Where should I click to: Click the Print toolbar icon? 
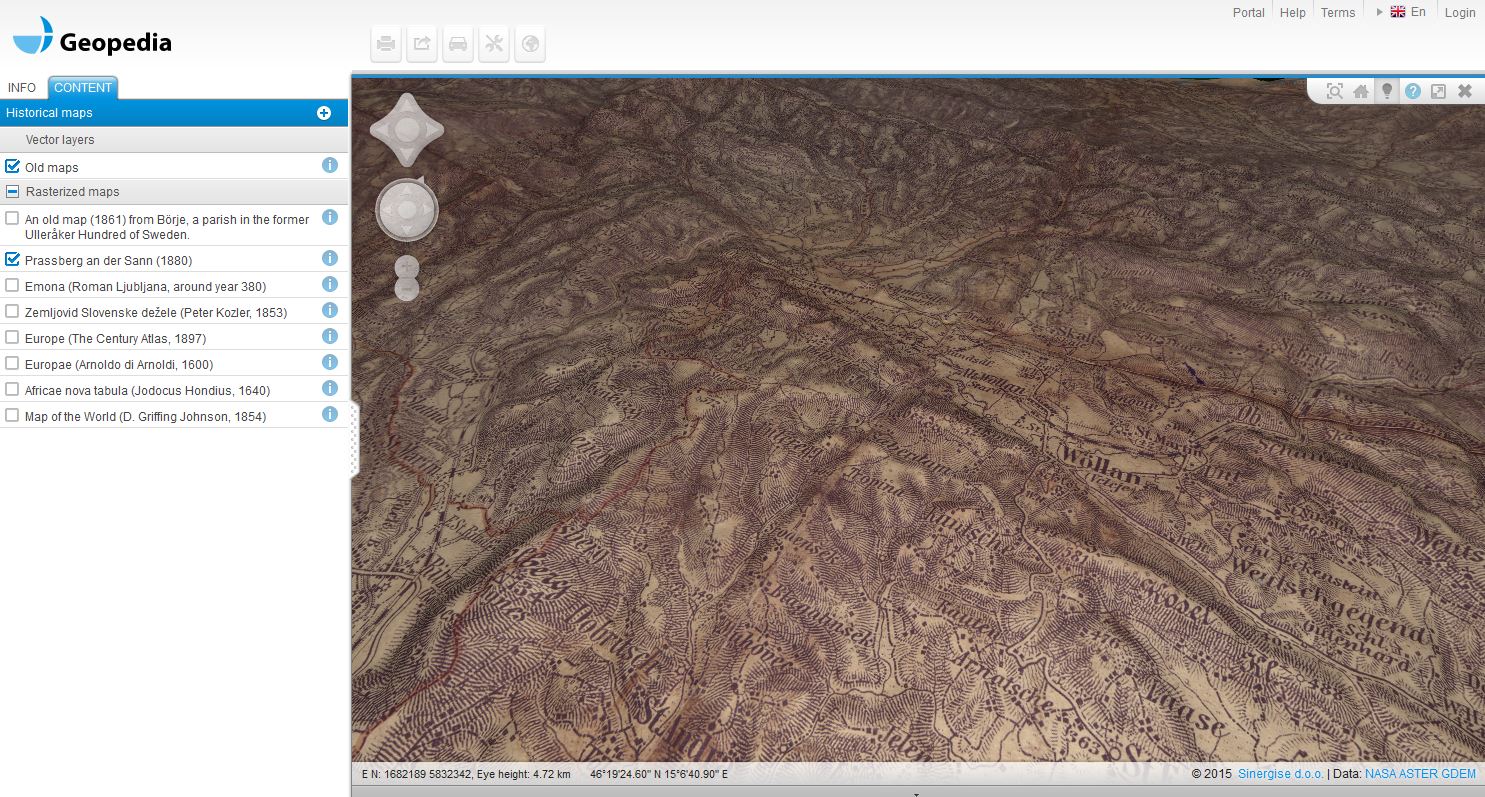pyautogui.click(x=386, y=44)
